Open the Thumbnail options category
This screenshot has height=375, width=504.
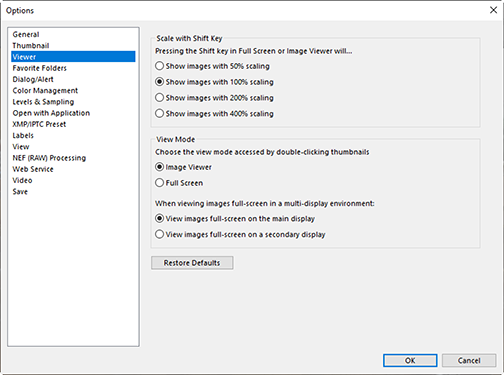pos(31,46)
